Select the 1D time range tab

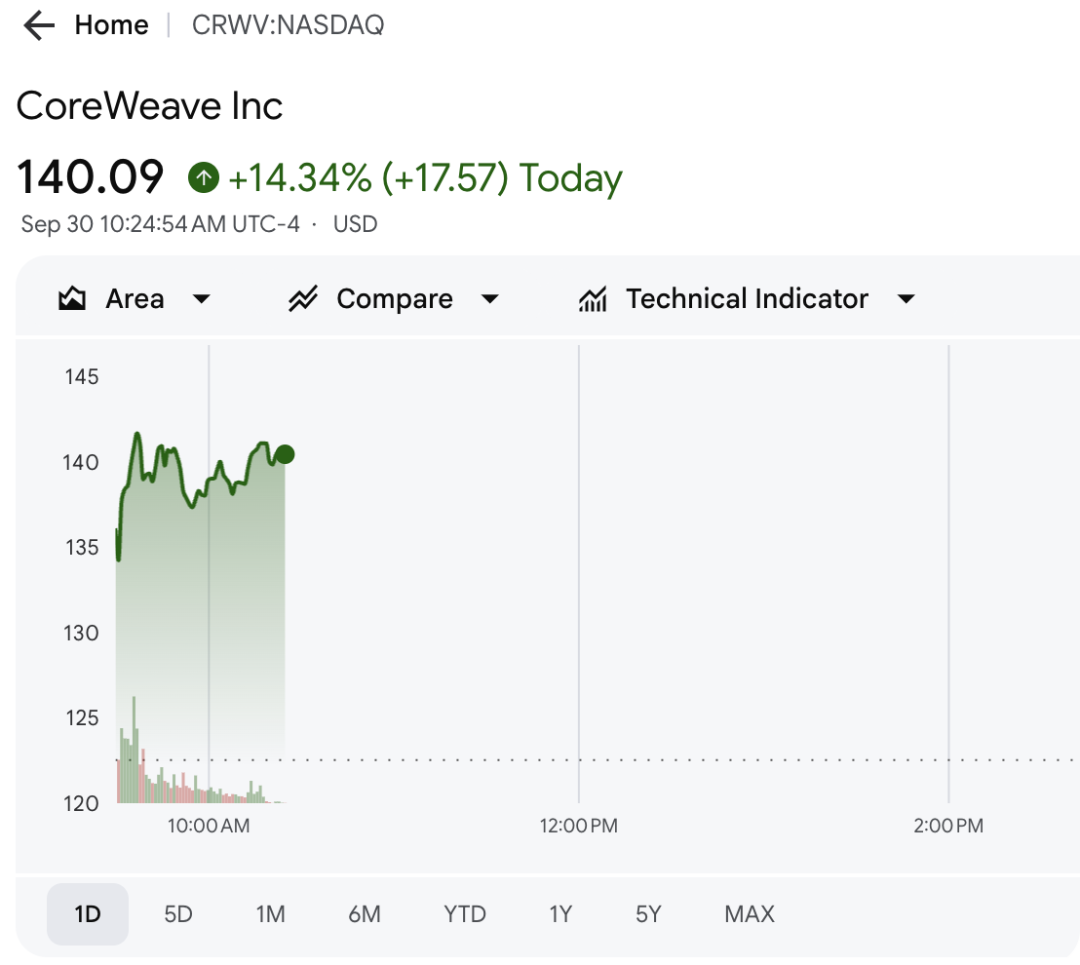(x=88, y=914)
